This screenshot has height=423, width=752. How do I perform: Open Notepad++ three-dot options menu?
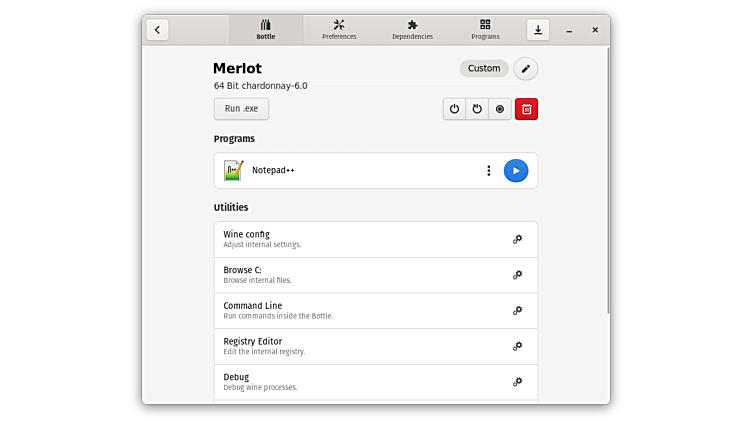tap(488, 171)
